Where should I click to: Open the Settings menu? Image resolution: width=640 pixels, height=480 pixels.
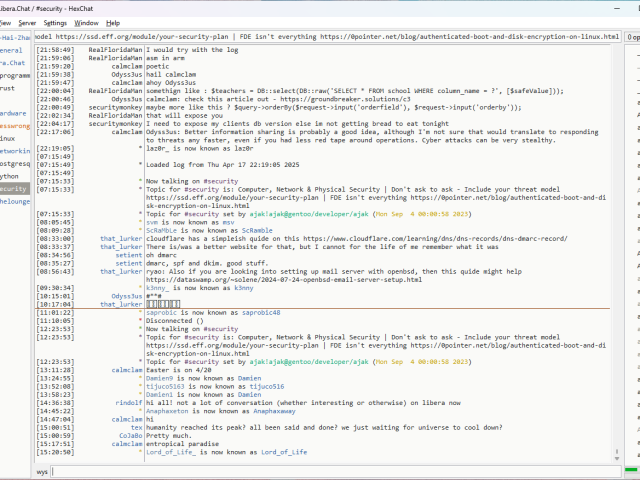pyautogui.click(x=56, y=22)
